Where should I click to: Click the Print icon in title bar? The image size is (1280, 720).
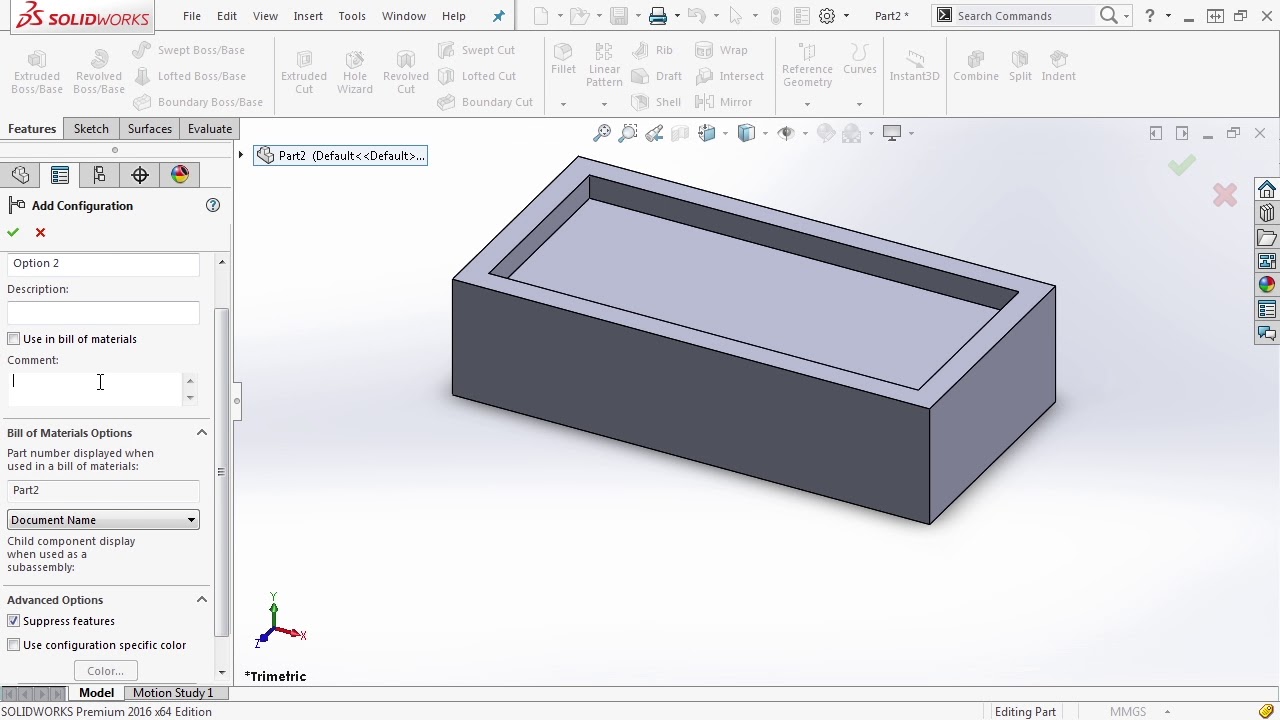click(x=657, y=16)
